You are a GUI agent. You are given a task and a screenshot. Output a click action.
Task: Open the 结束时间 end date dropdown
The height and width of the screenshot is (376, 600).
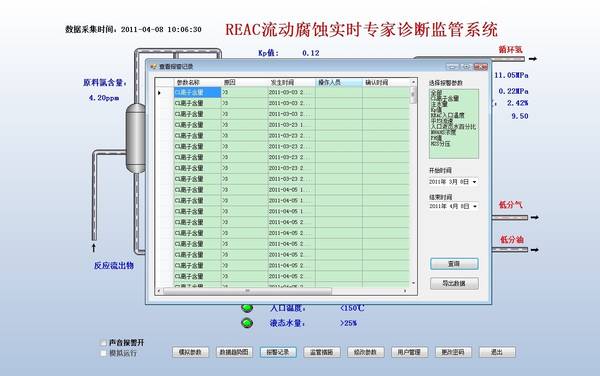[474, 206]
